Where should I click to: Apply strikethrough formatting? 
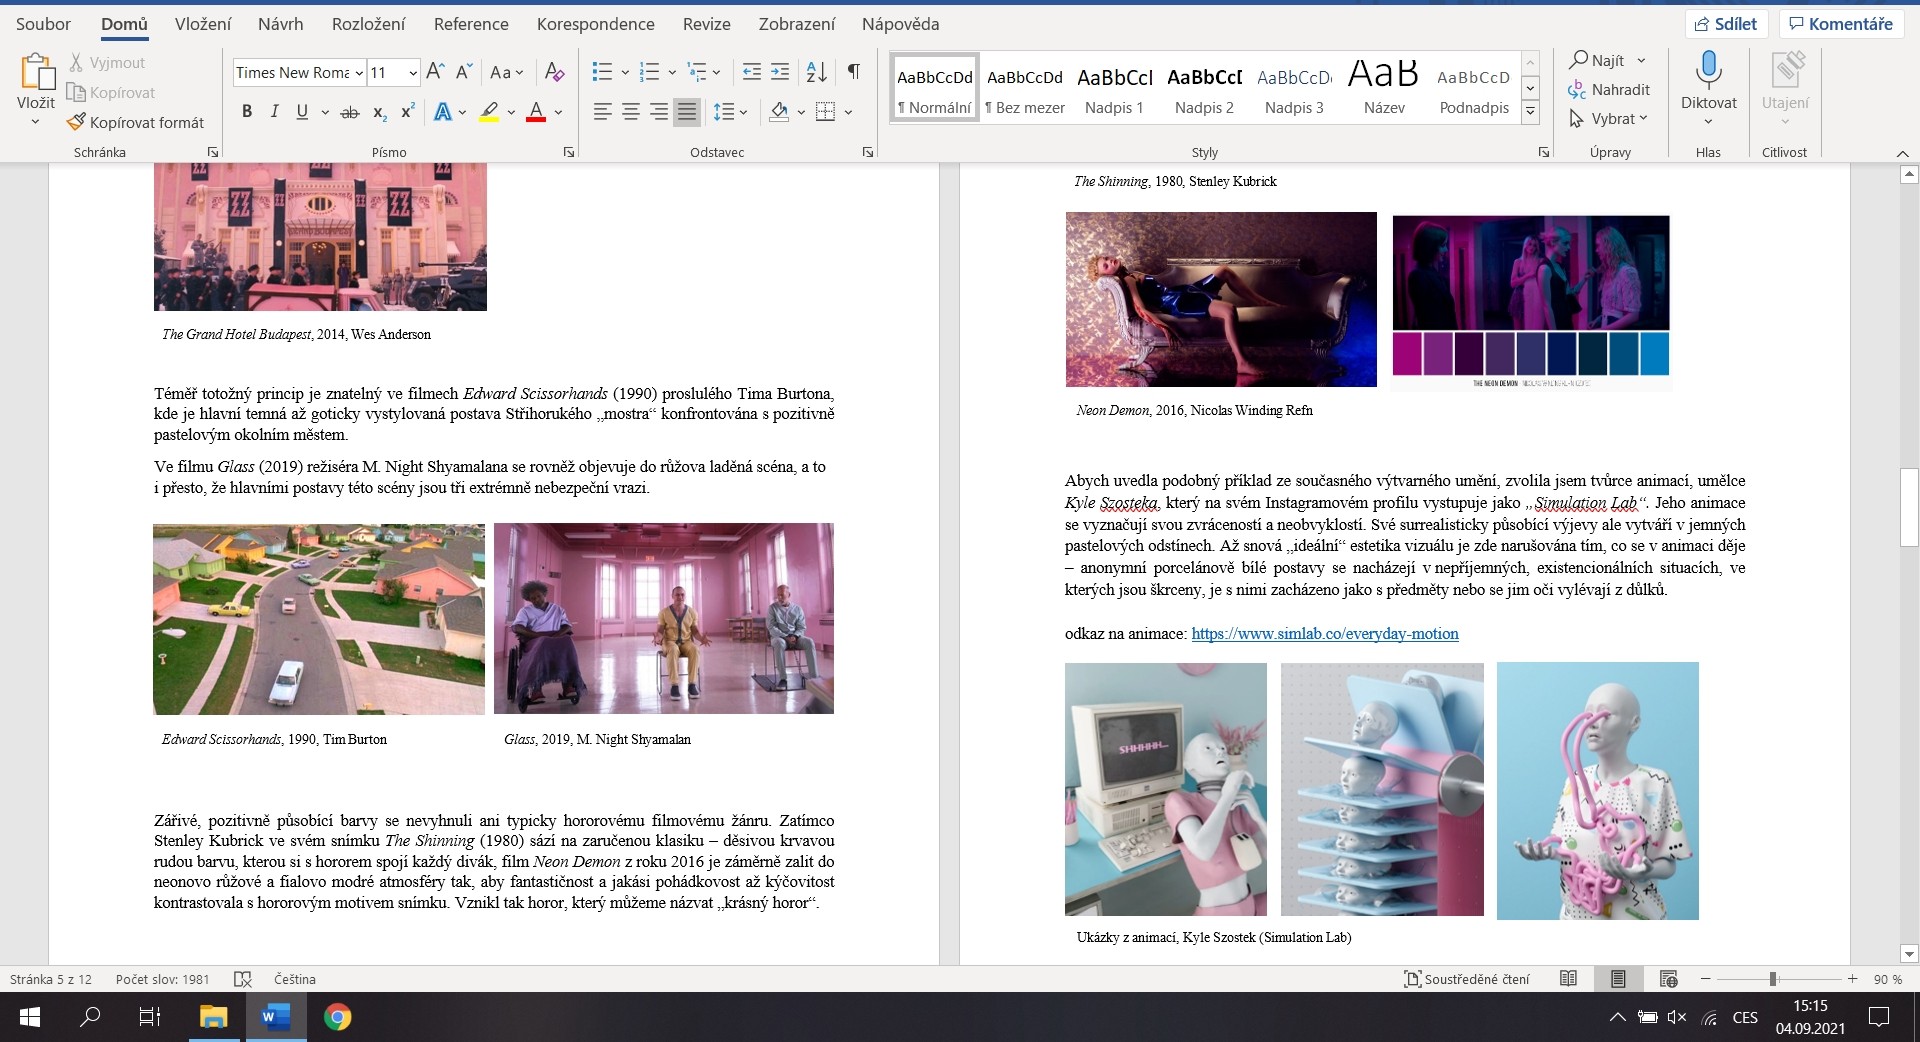pyautogui.click(x=349, y=112)
